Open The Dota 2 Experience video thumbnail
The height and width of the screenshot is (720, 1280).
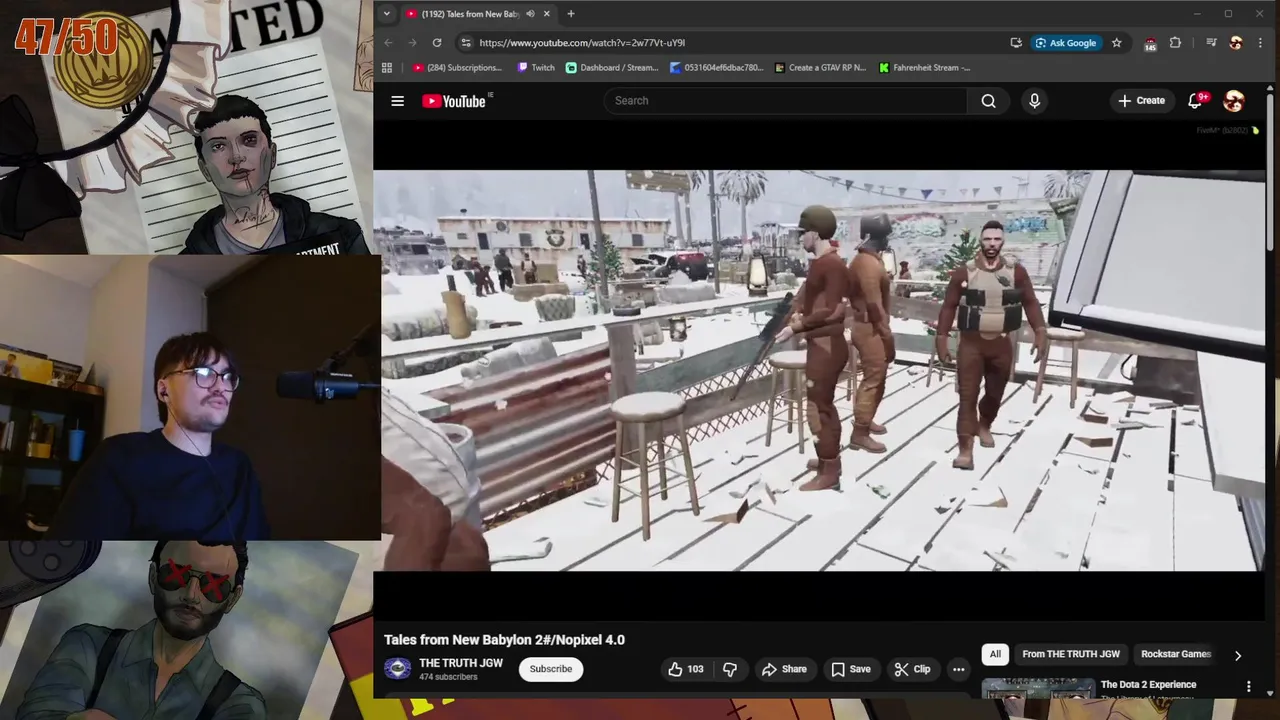(1037, 688)
